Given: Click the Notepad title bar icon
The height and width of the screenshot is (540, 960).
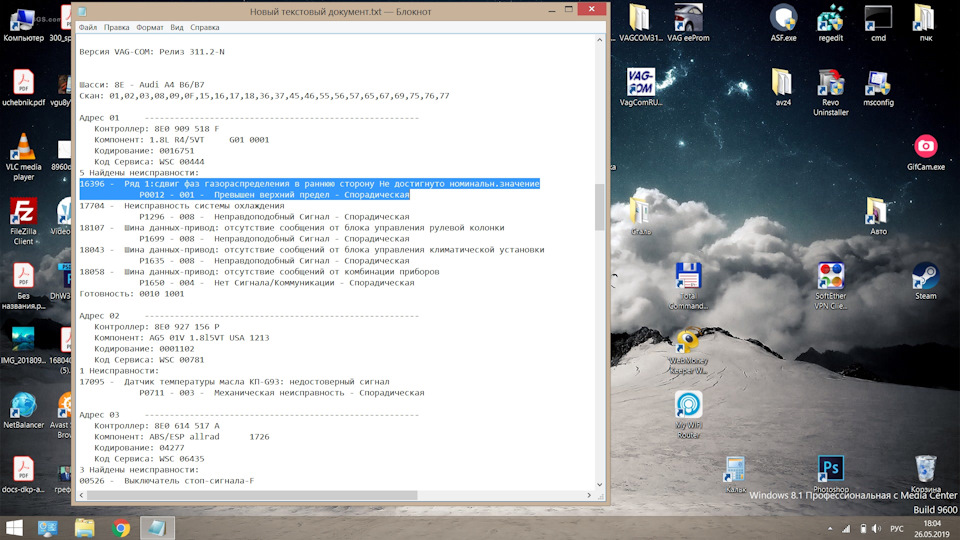Looking at the screenshot, I should click(83, 12).
